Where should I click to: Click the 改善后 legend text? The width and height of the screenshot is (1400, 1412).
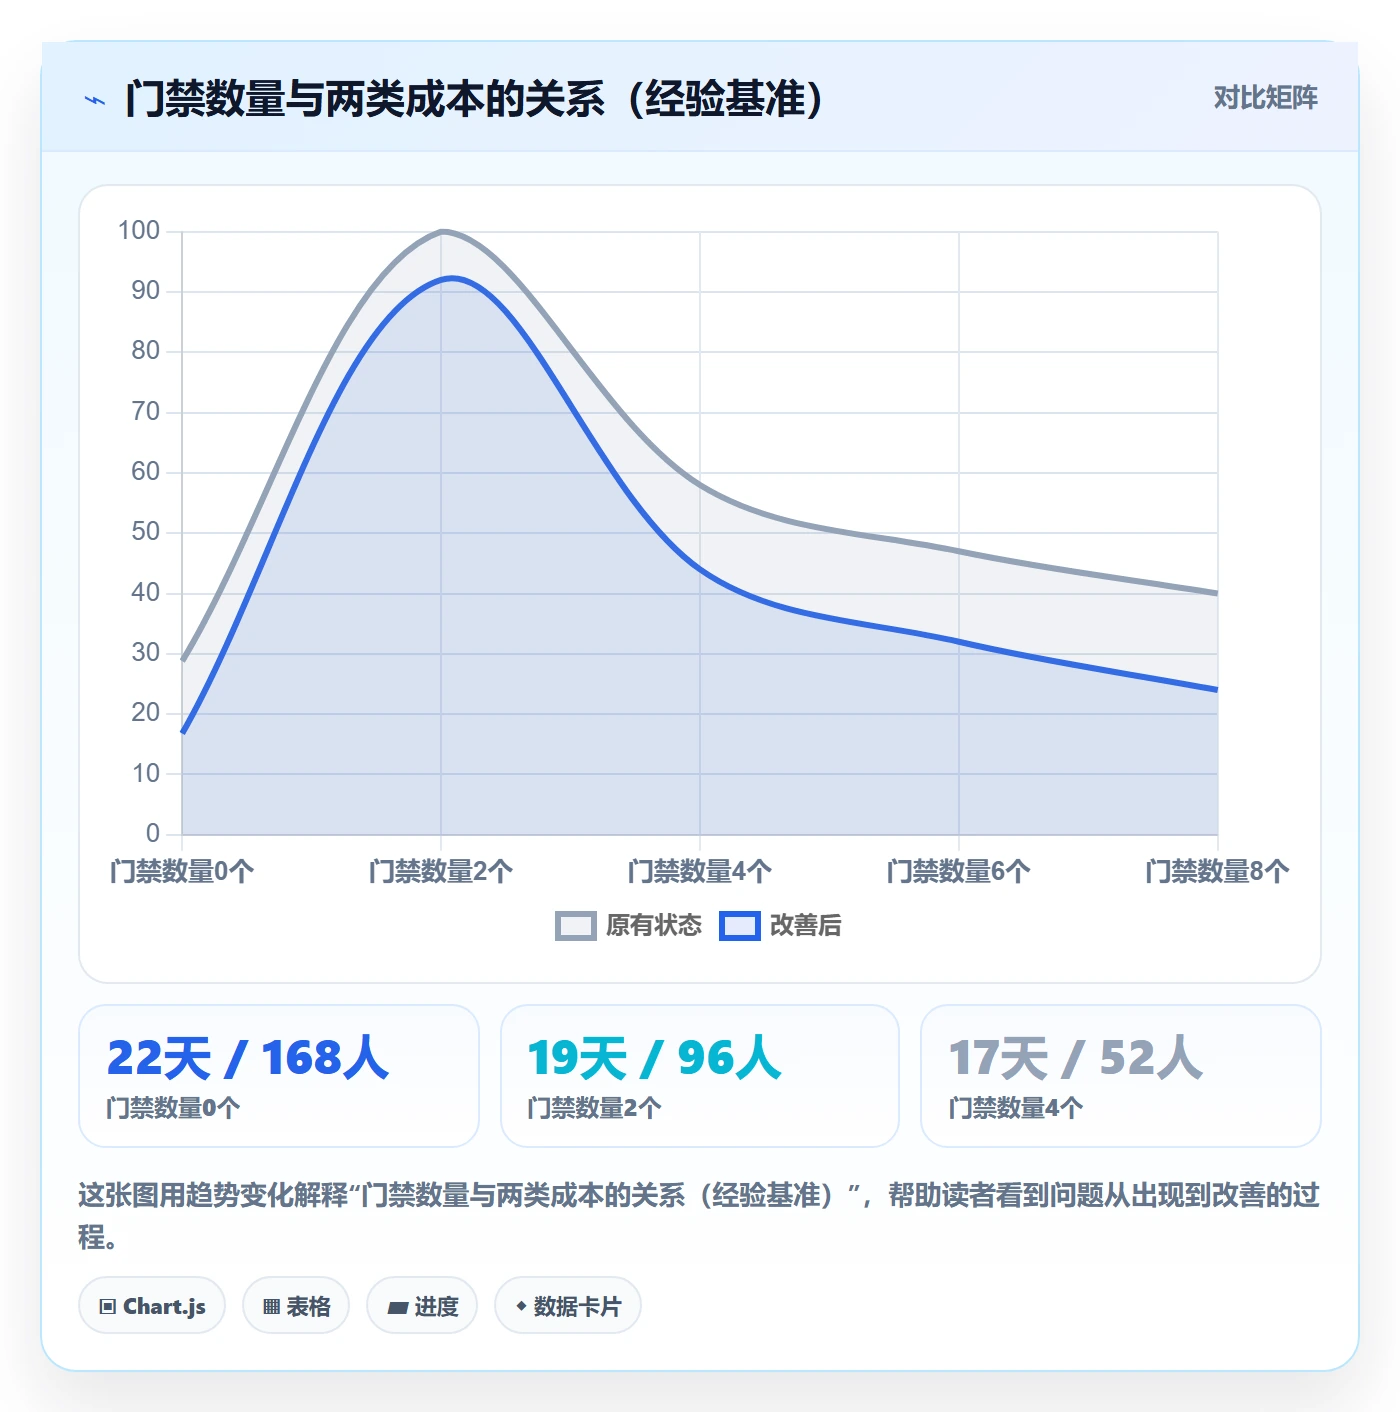pos(806,926)
